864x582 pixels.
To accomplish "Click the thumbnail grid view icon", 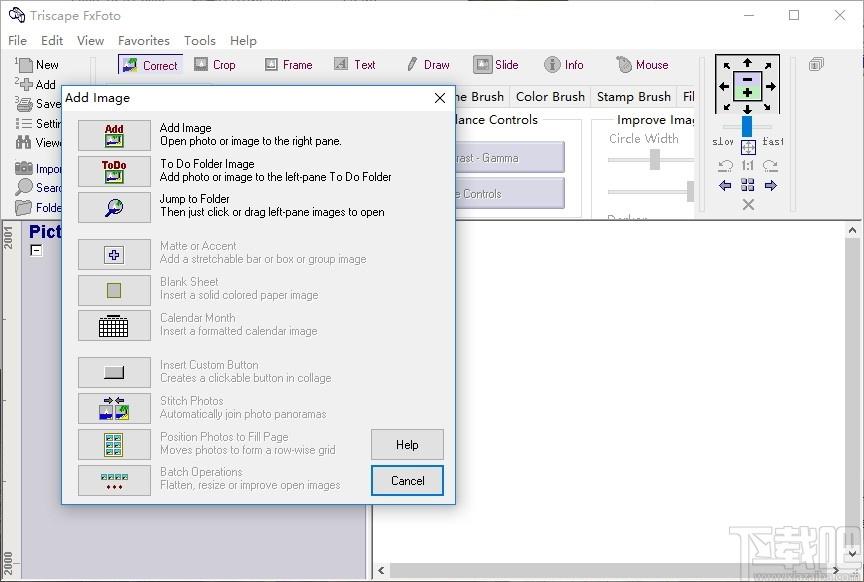I will [x=748, y=185].
